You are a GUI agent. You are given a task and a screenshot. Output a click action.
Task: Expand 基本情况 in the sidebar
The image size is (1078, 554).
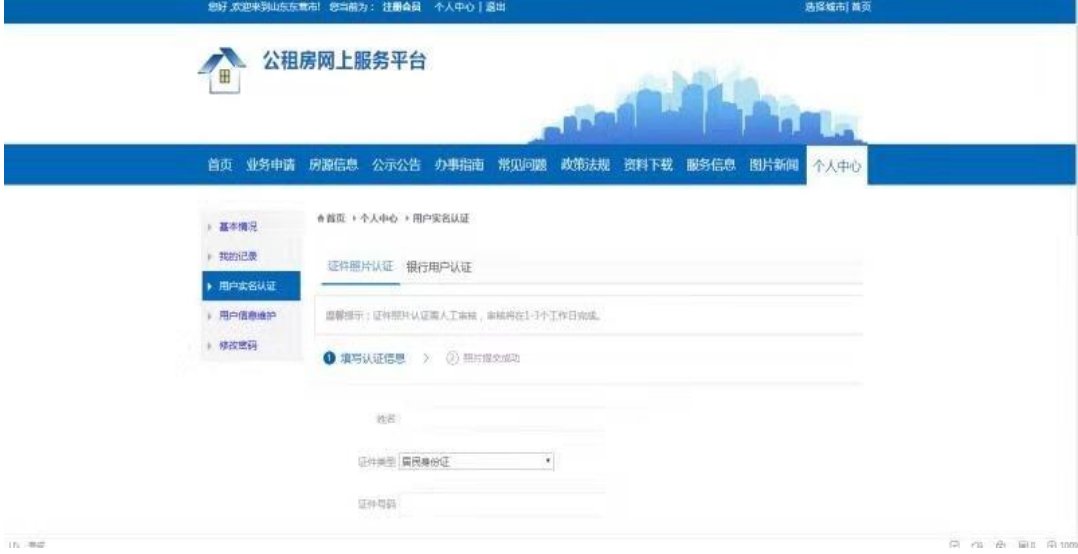click(238, 227)
